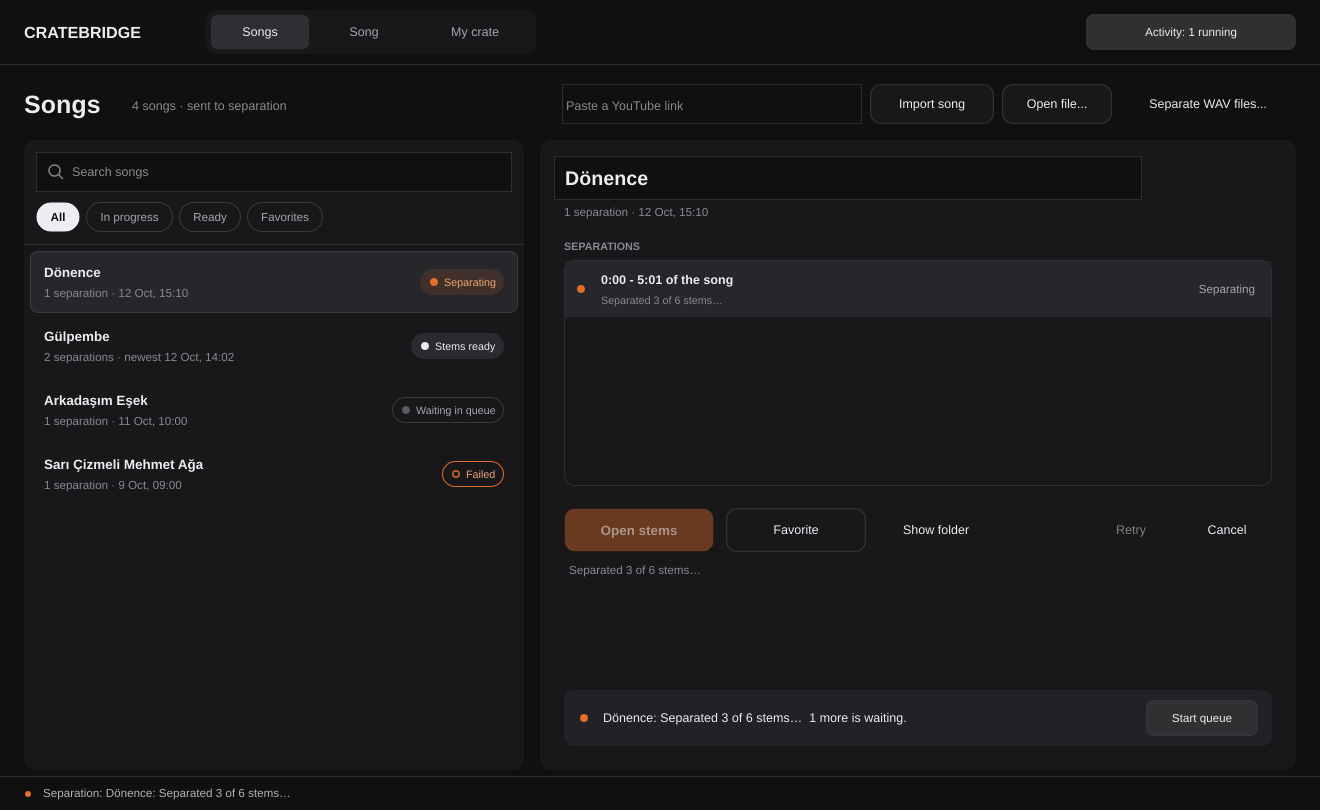This screenshot has width=1320, height=810.
Task: Click the Open stems button
Action: [x=639, y=530]
